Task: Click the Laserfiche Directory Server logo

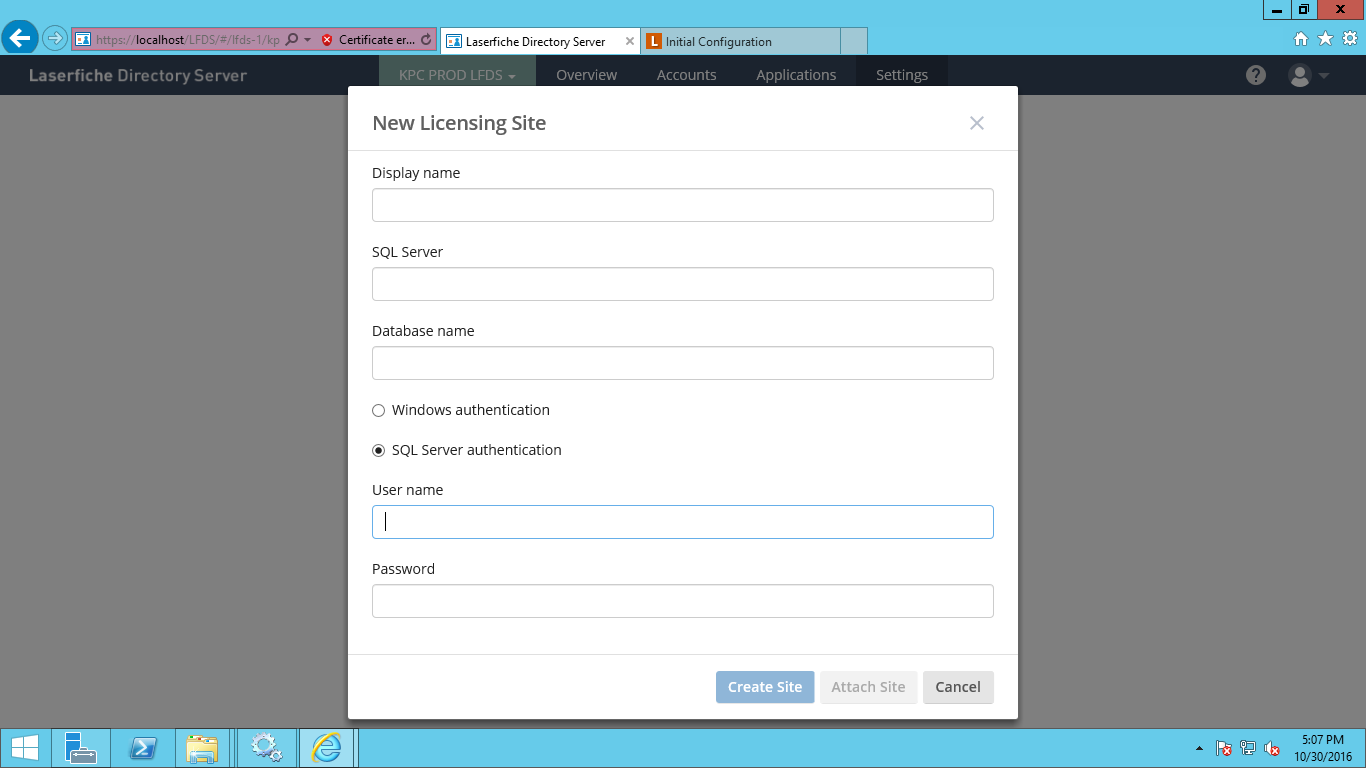Action: click(138, 75)
